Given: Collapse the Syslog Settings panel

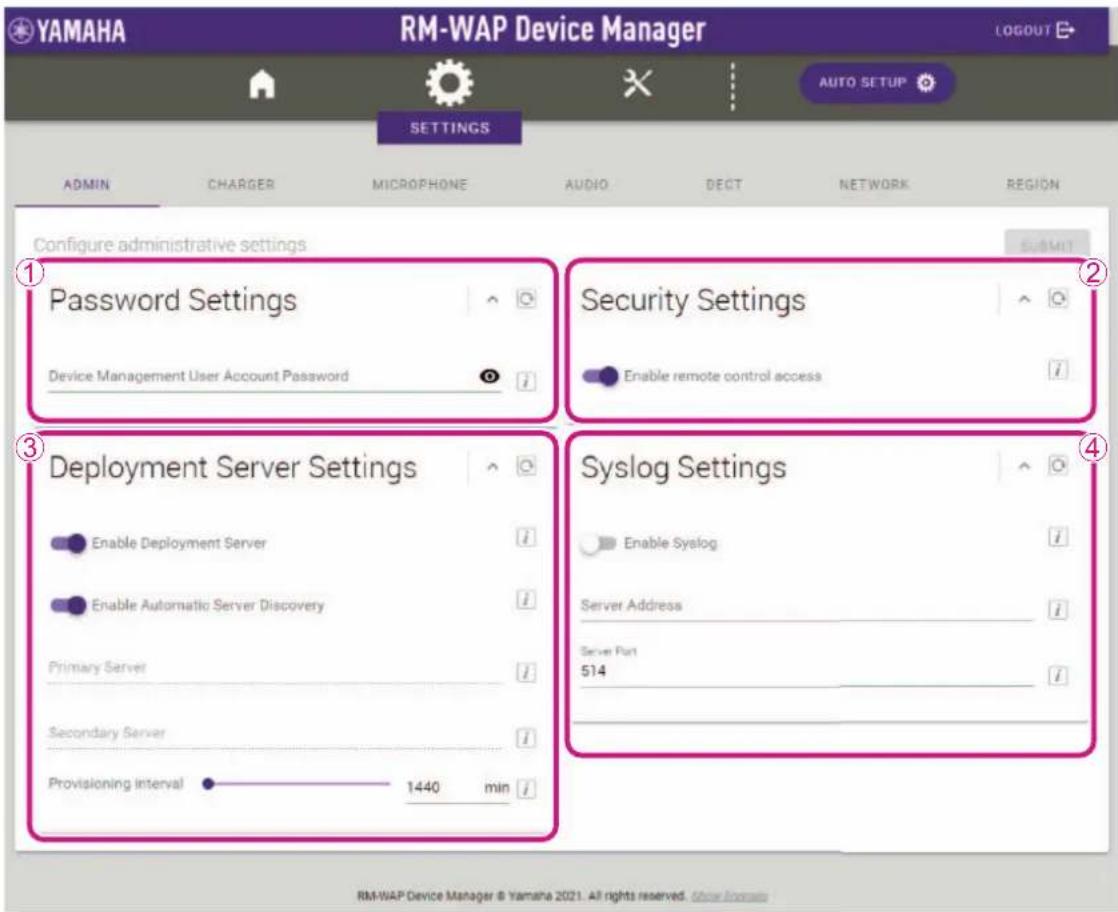Looking at the screenshot, I should coord(1024,466).
